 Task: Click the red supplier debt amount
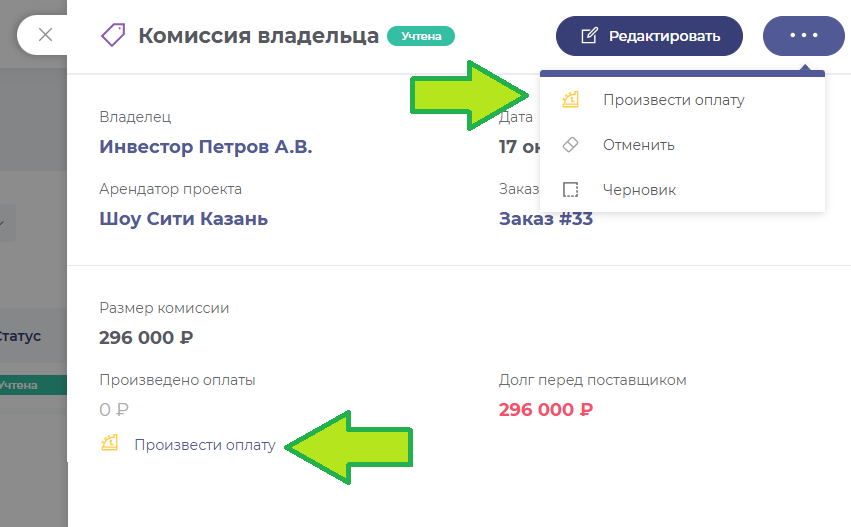pyautogui.click(x=546, y=409)
